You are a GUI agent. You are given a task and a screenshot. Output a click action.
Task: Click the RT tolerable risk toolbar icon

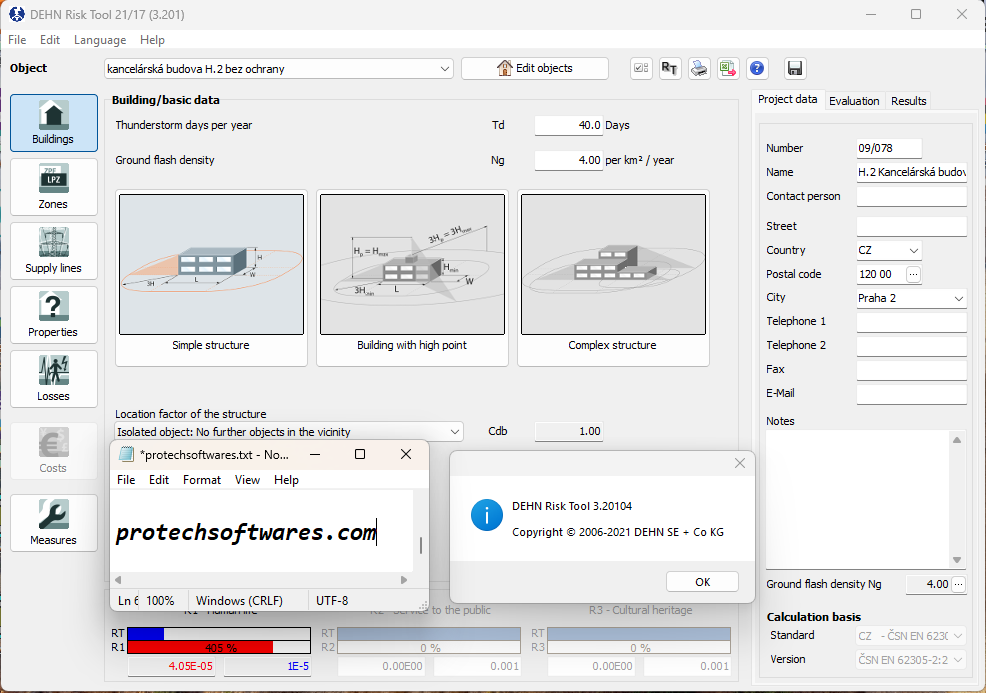tap(670, 68)
